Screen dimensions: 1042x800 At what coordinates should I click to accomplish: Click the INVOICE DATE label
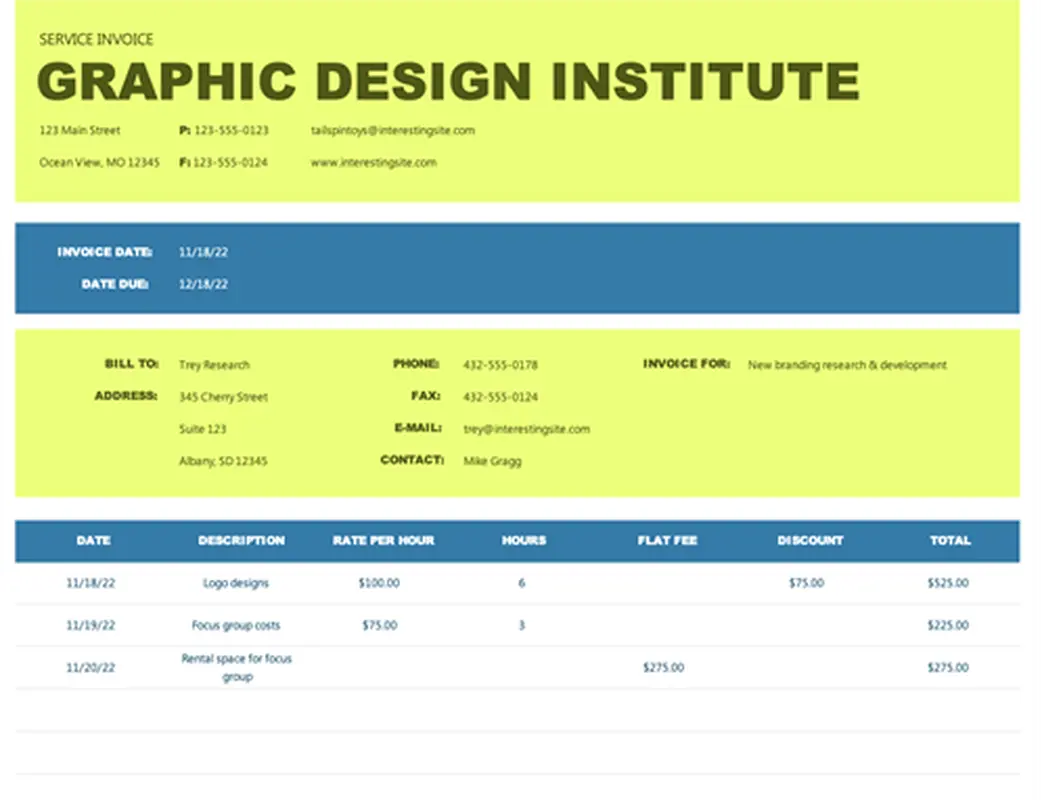(104, 252)
